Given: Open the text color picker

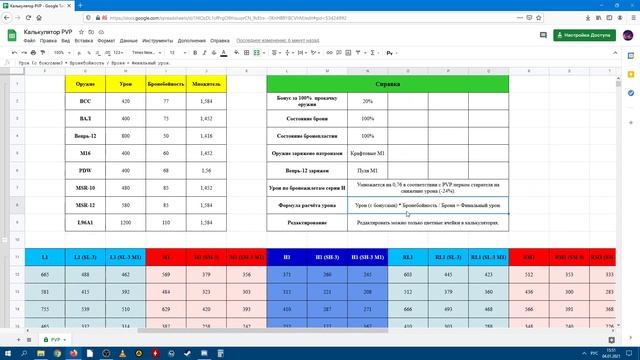Looking at the screenshot, I should tap(224, 53).
